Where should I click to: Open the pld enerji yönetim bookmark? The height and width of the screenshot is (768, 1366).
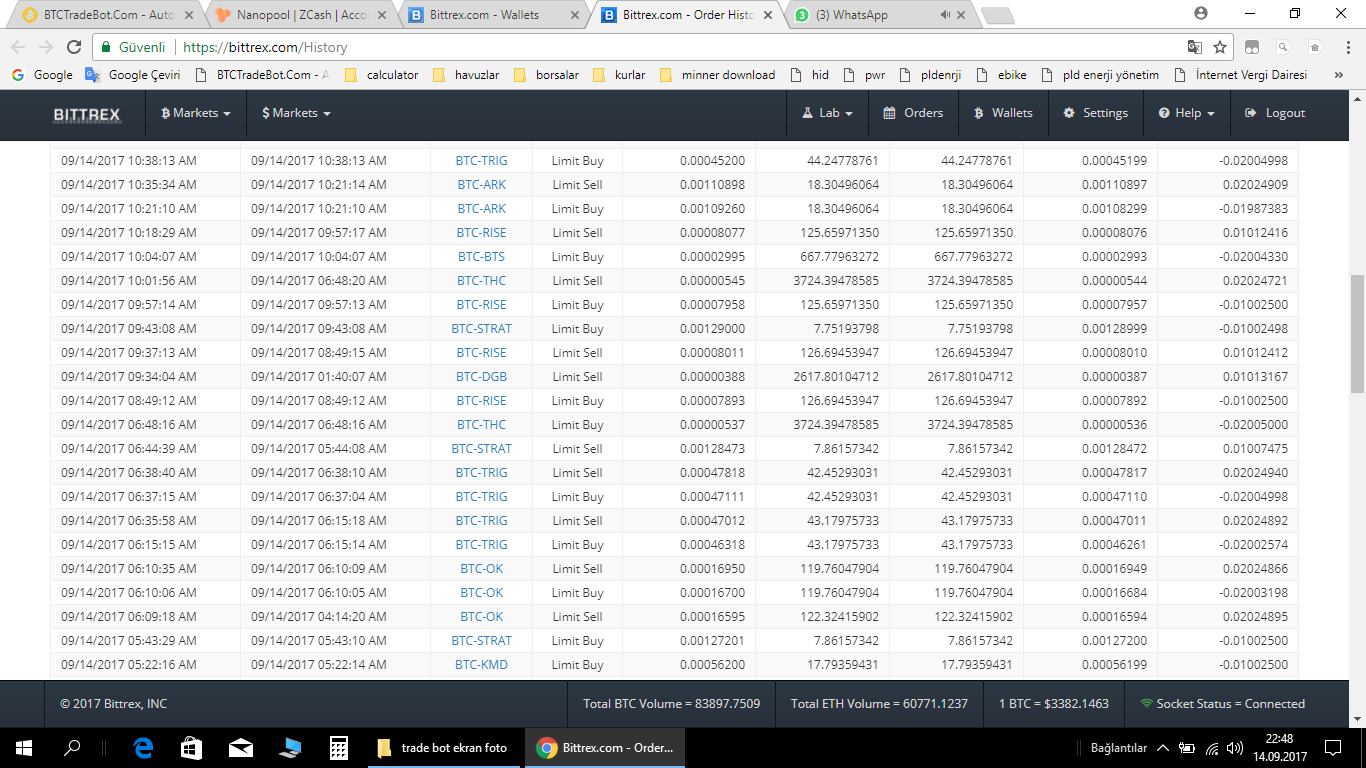pyautogui.click(x=1100, y=75)
